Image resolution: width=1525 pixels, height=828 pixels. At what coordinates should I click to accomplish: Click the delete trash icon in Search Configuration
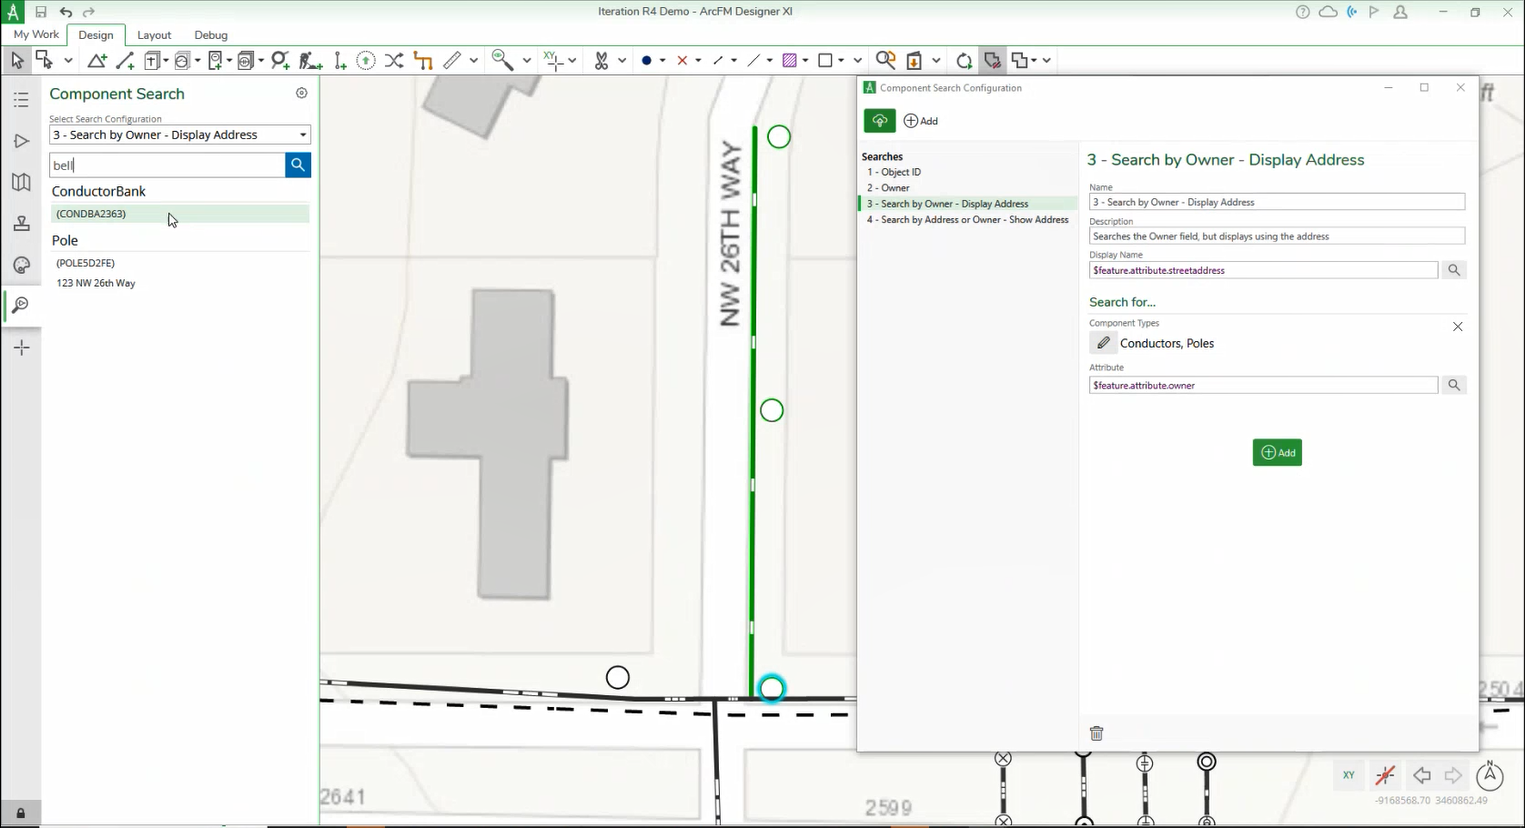pyautogui.click(x=1096, y=733)
